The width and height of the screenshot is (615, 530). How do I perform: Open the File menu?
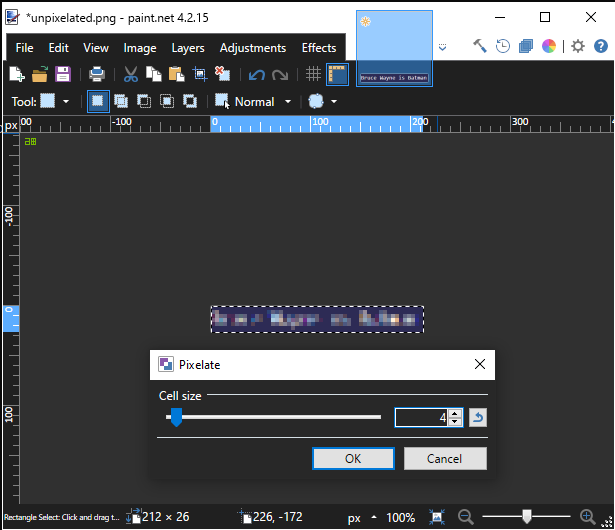[24, 48]
